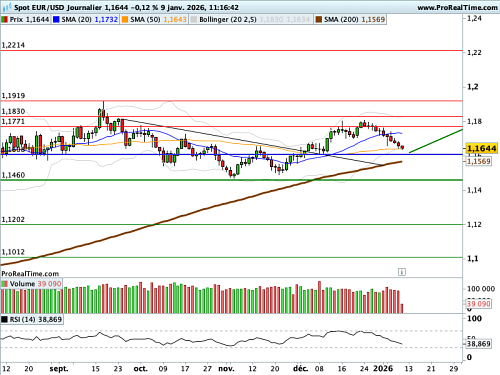
Task: Click the 1,2214 resistance level label
Action: pyautogui.click(x=13, y=45)
